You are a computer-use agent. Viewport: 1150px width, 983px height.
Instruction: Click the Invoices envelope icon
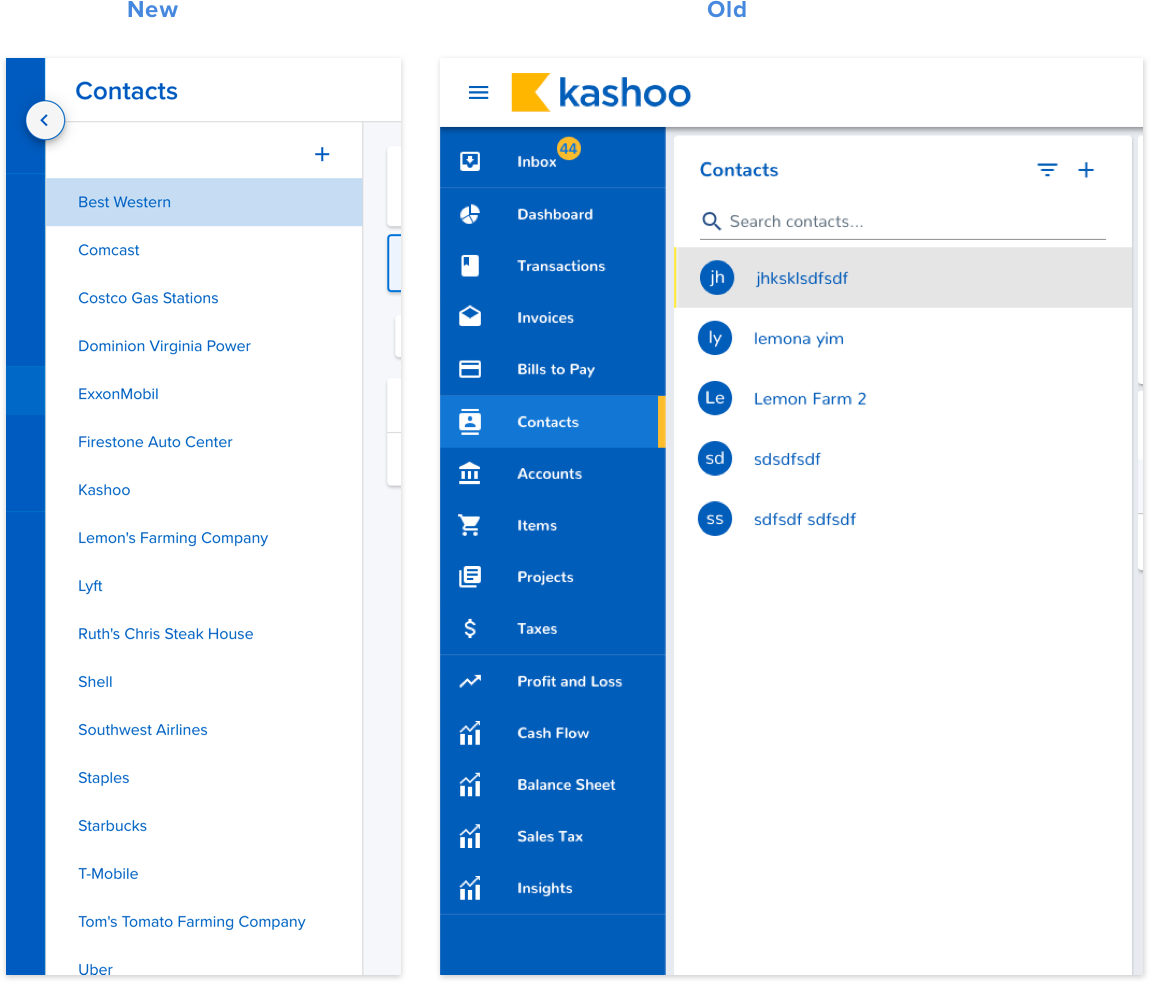470,317
